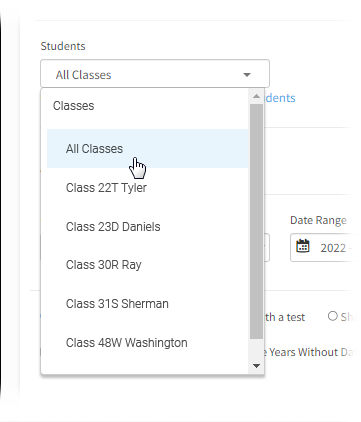Click the All Classes combo box field
361x422 pixels.
coord(155,74)
